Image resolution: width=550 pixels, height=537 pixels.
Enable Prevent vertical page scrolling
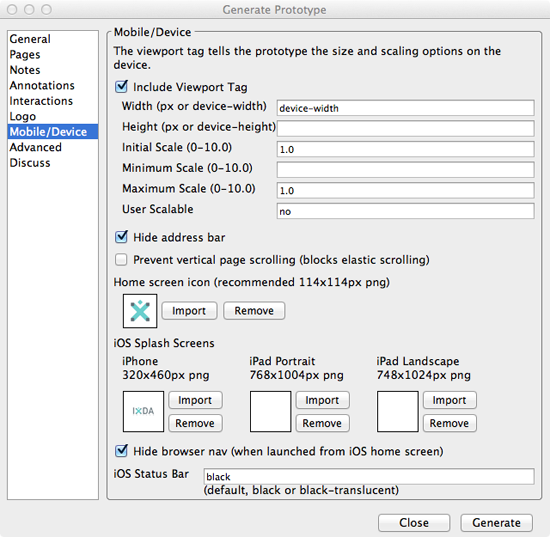coord(121,260)
